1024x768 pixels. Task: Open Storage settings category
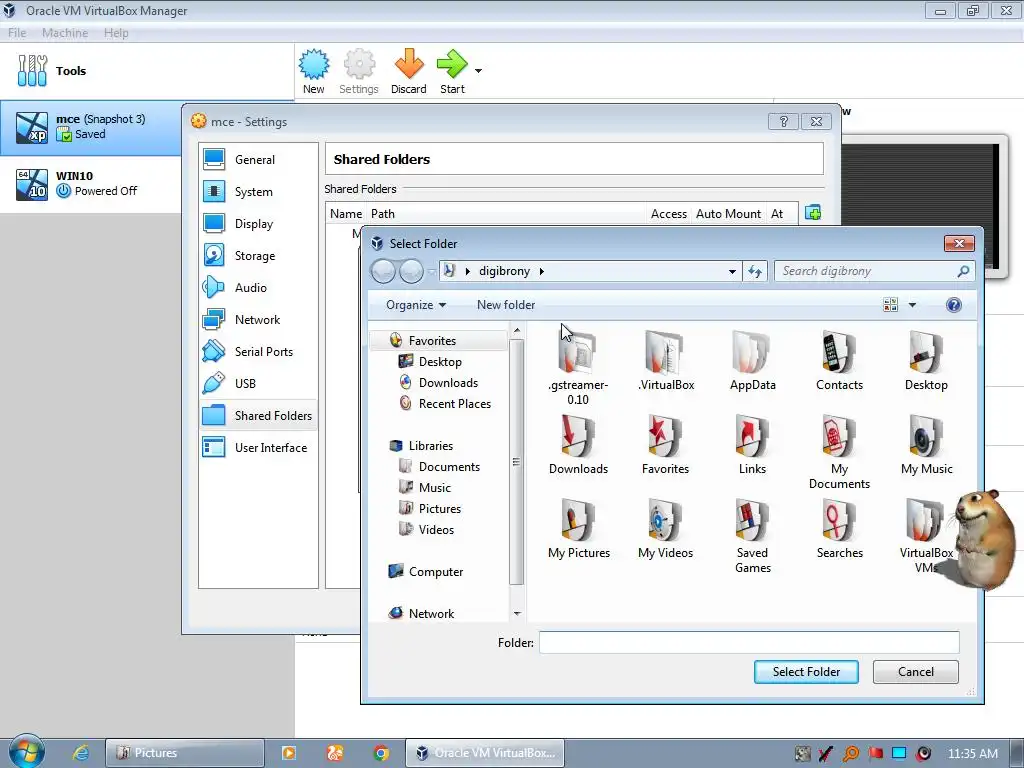coord(259,255)
